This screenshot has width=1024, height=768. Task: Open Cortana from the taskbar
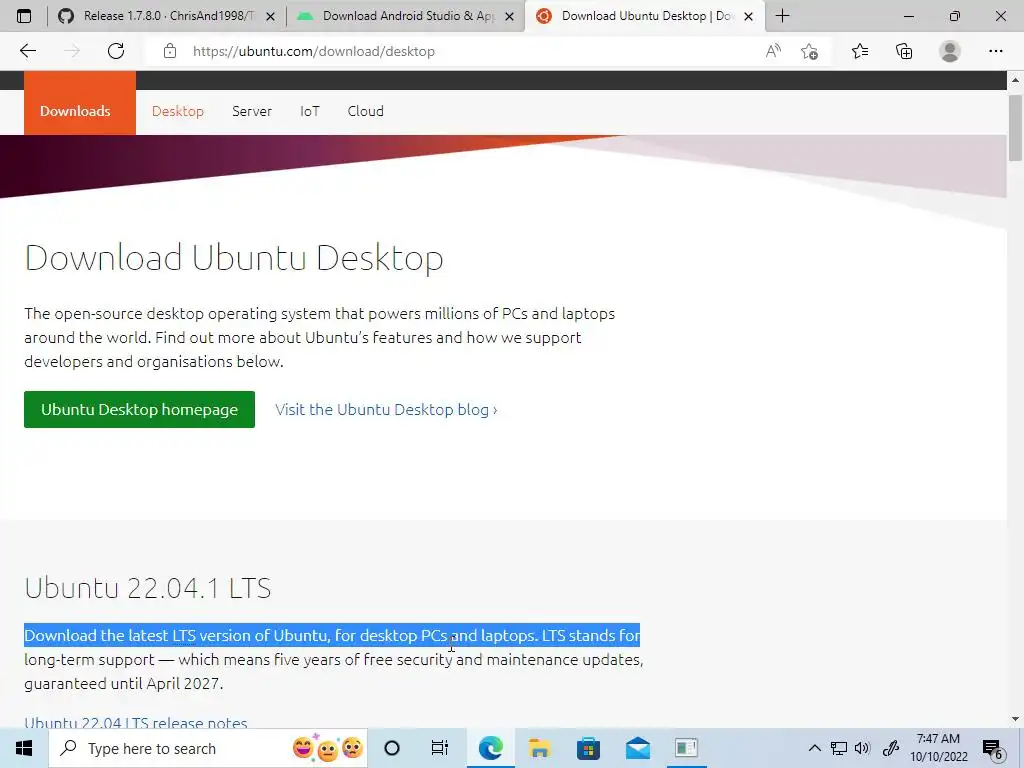(x=392, y=748)
